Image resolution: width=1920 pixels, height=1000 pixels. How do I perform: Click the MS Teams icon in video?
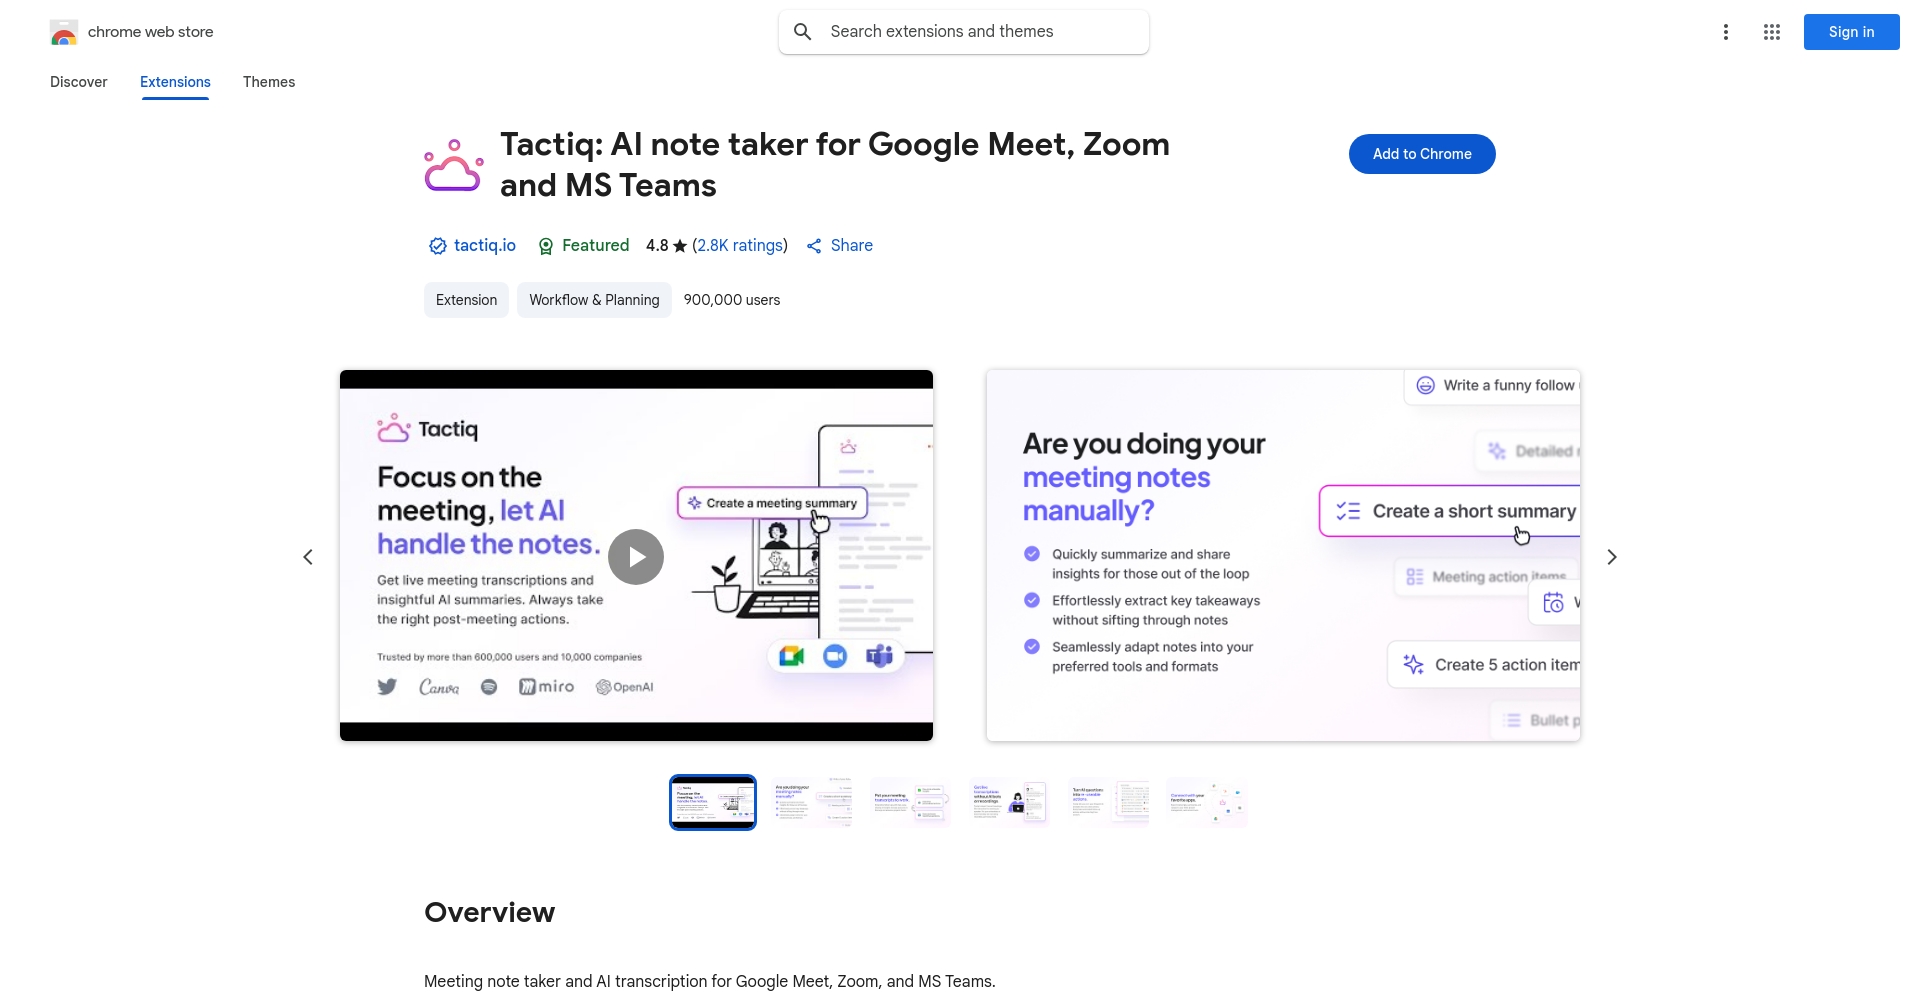[x=879, y=656]
